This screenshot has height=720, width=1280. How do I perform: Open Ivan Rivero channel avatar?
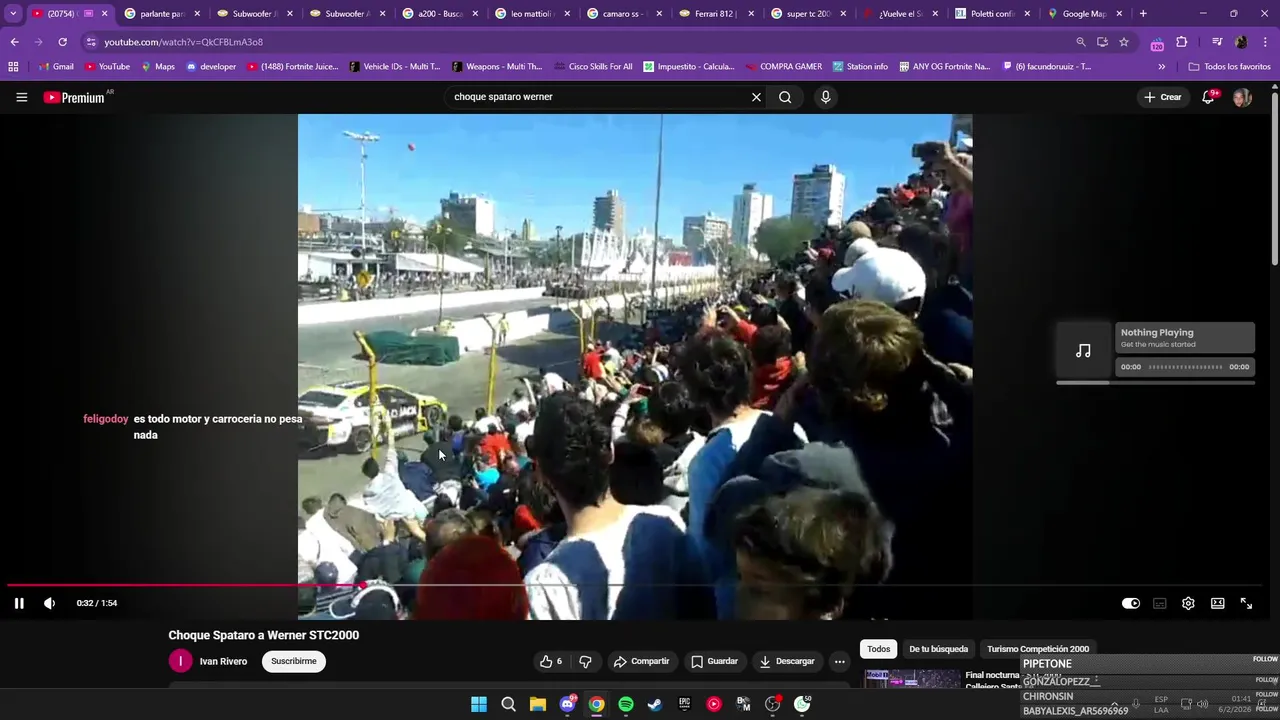(x=180, y=661)
